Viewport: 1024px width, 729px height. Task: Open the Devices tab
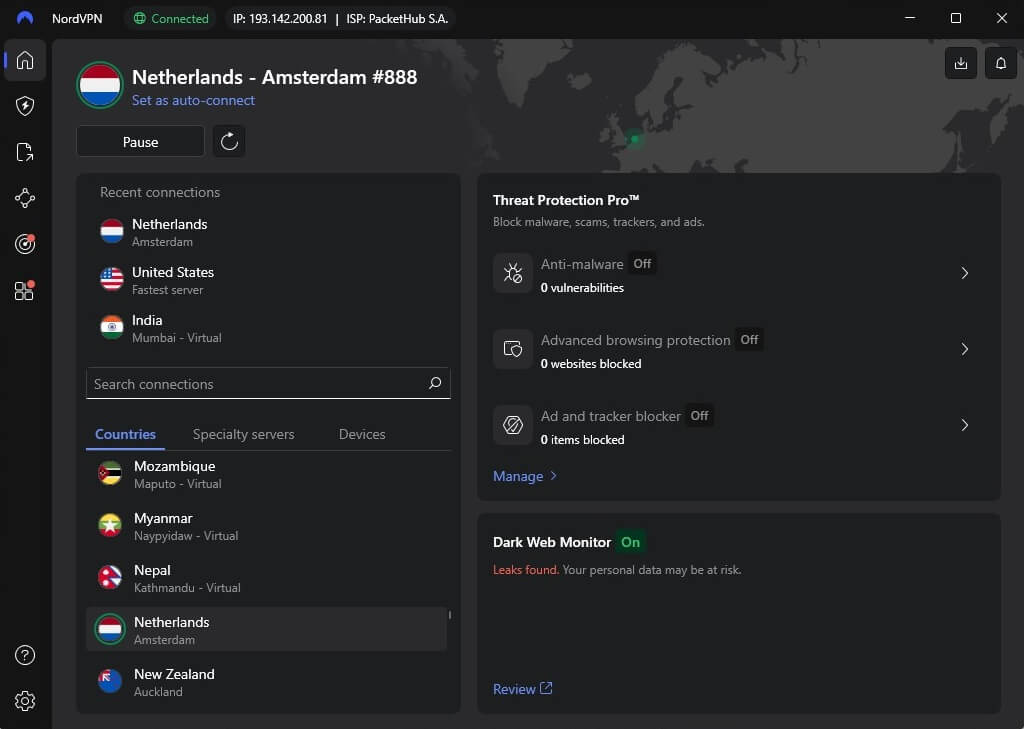click(x=361, y=434)
